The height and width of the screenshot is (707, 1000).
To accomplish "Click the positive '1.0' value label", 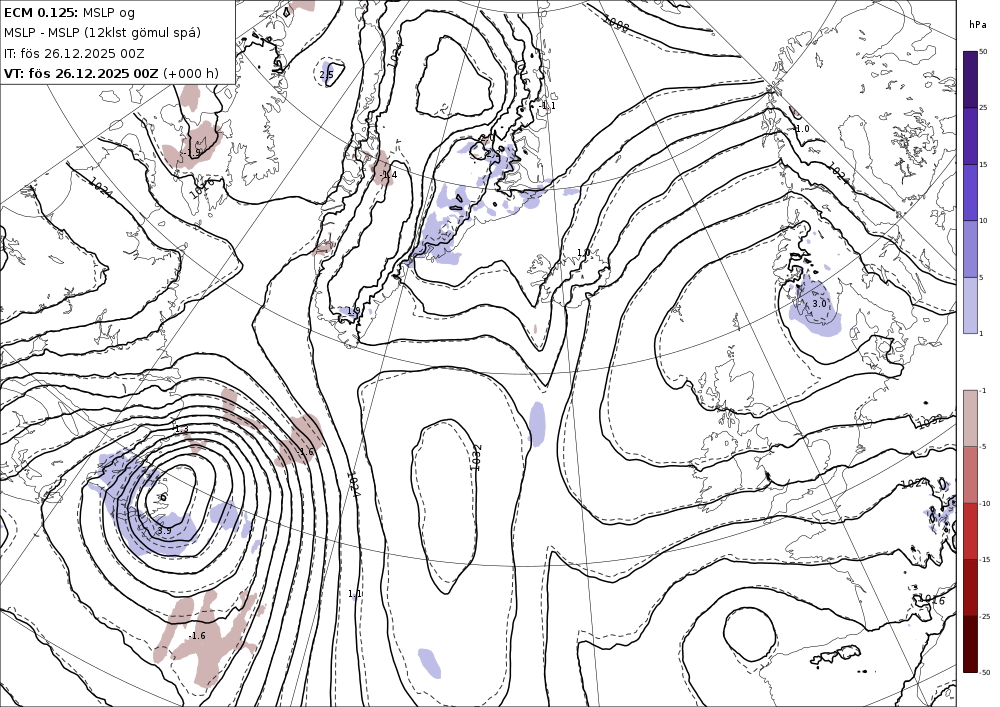I will pyautogui.click(x=584, y=253).
